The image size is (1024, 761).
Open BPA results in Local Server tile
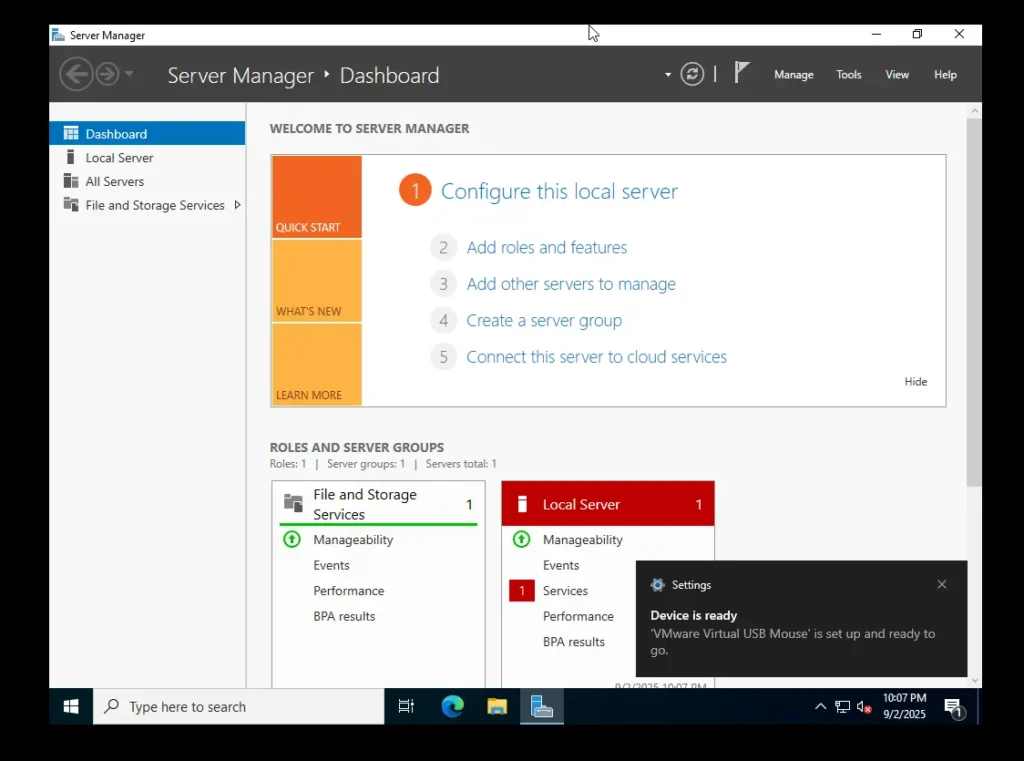573,641
